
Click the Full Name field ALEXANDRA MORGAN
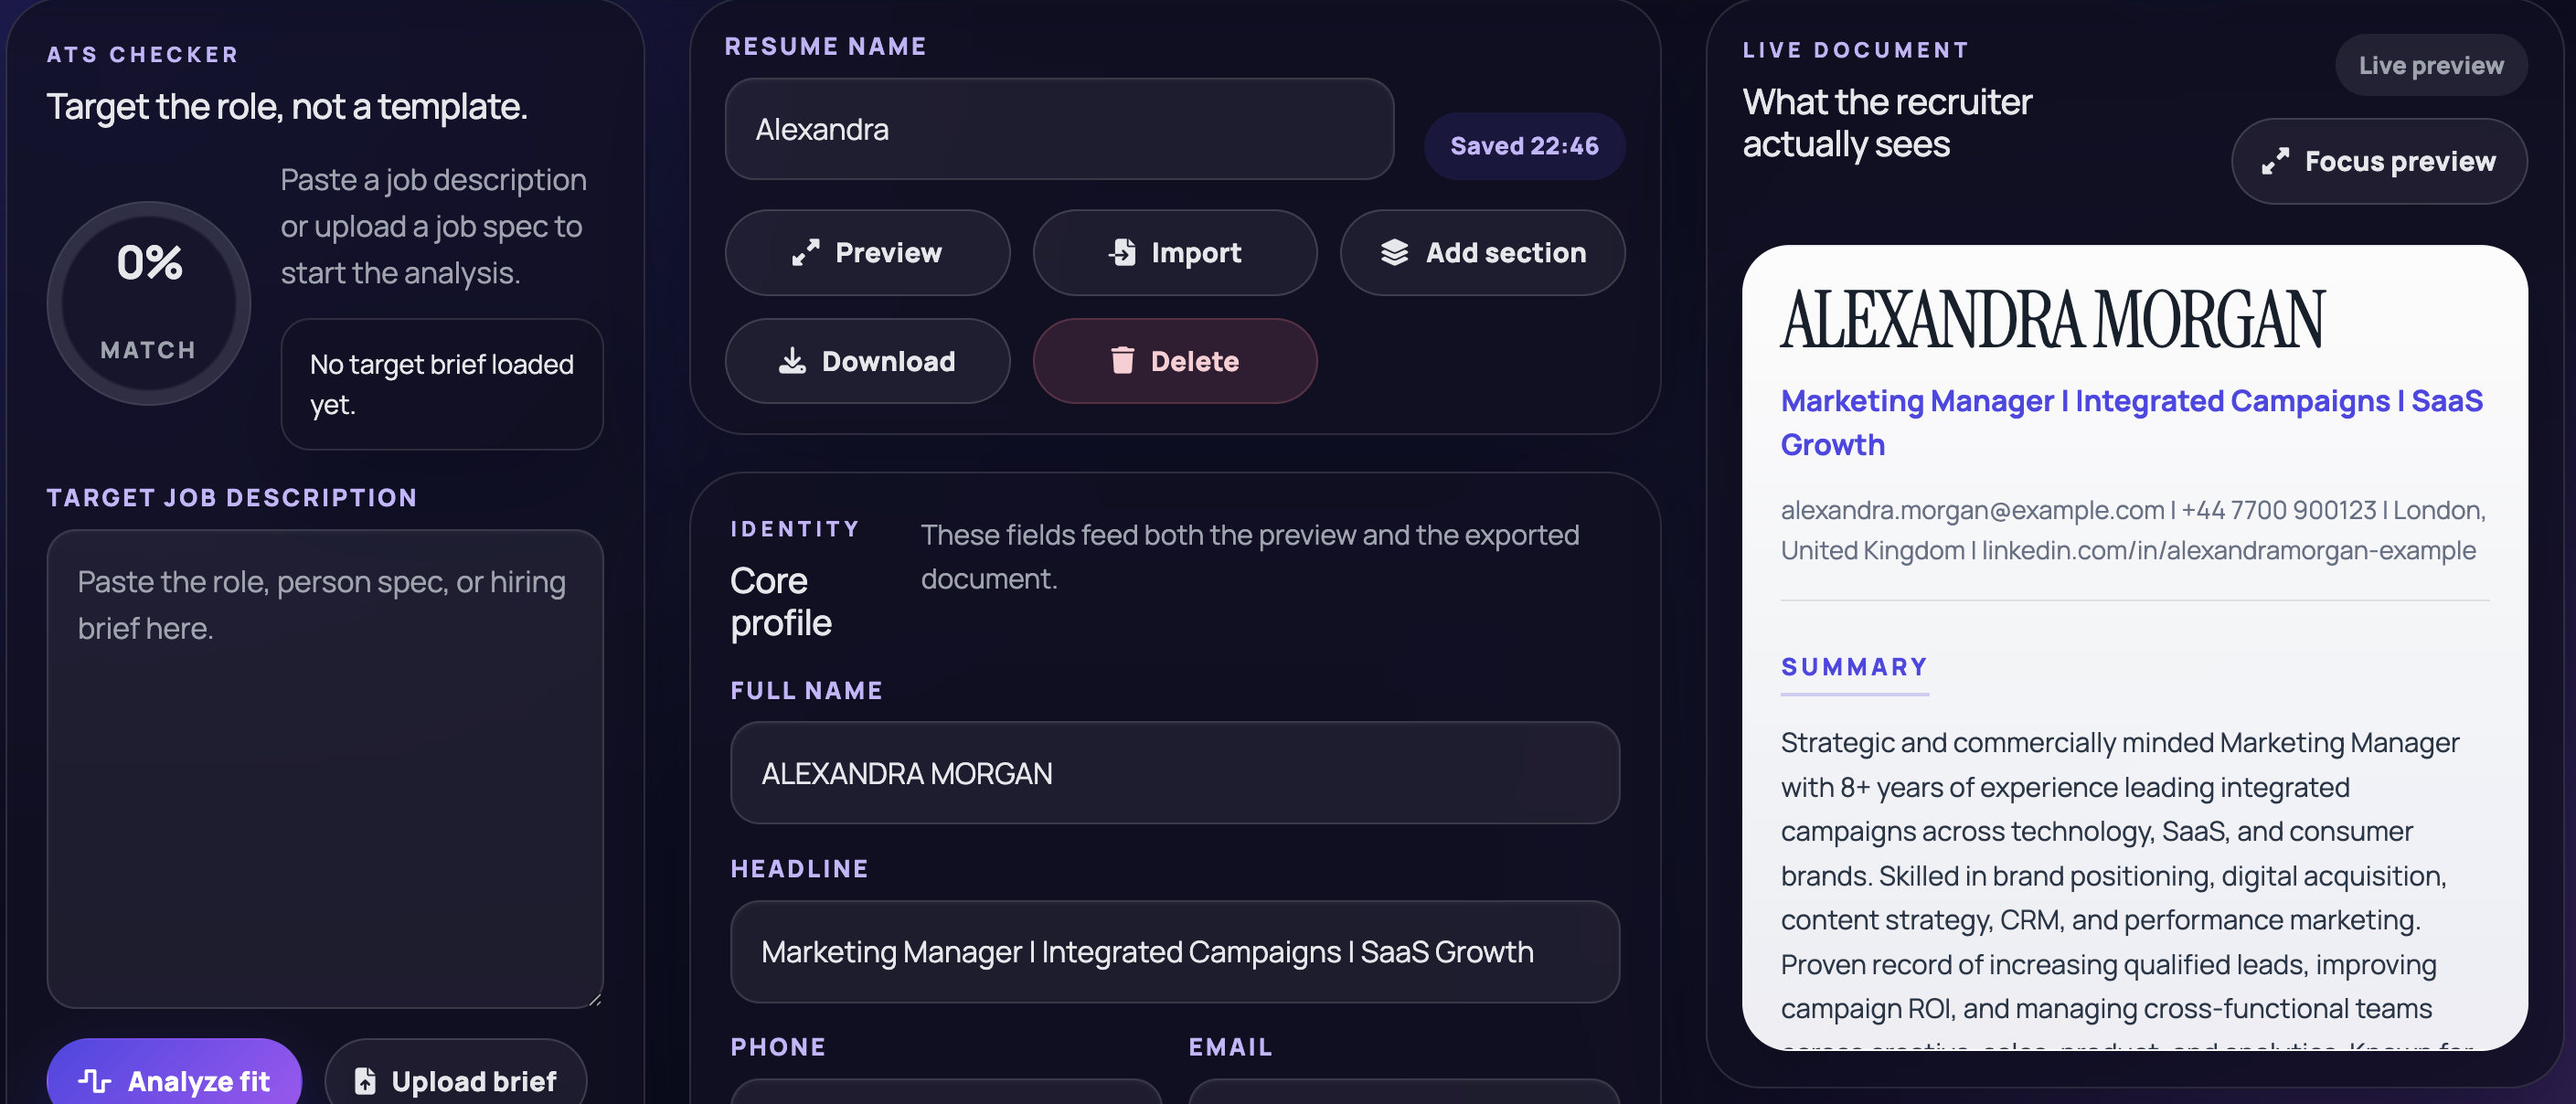[1175, 773]
